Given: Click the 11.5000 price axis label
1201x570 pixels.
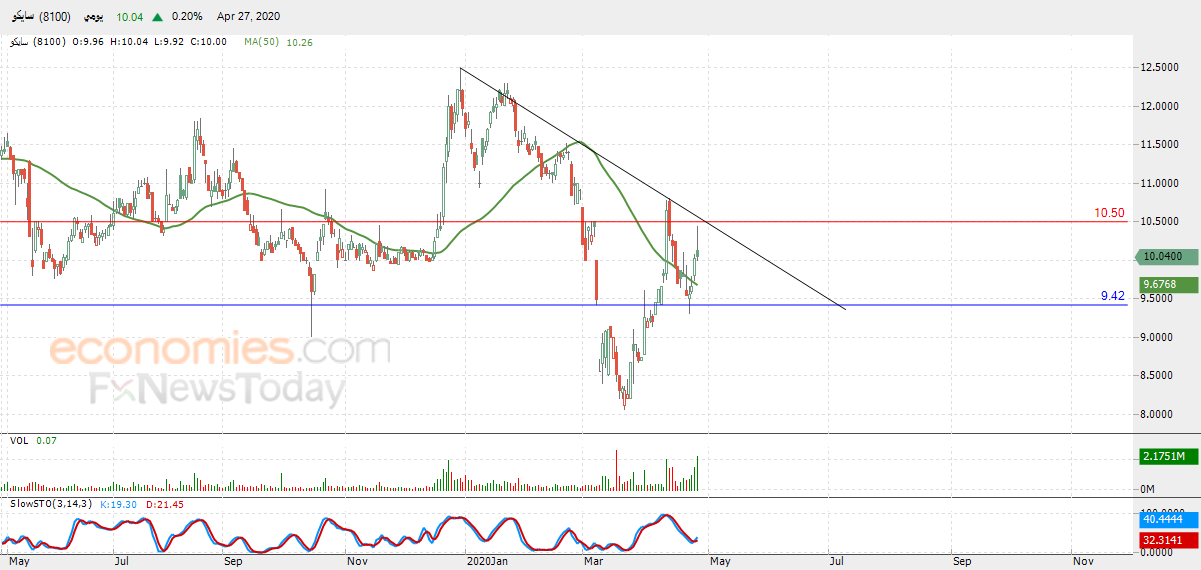Looking at the screenshot, I should 1158,145.
